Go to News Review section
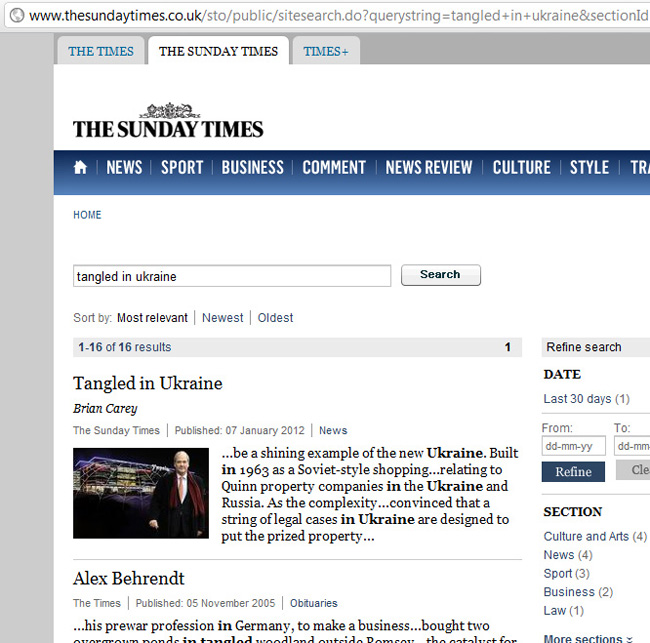Viewport: 650px width, 643px height. tap(429, 167)
